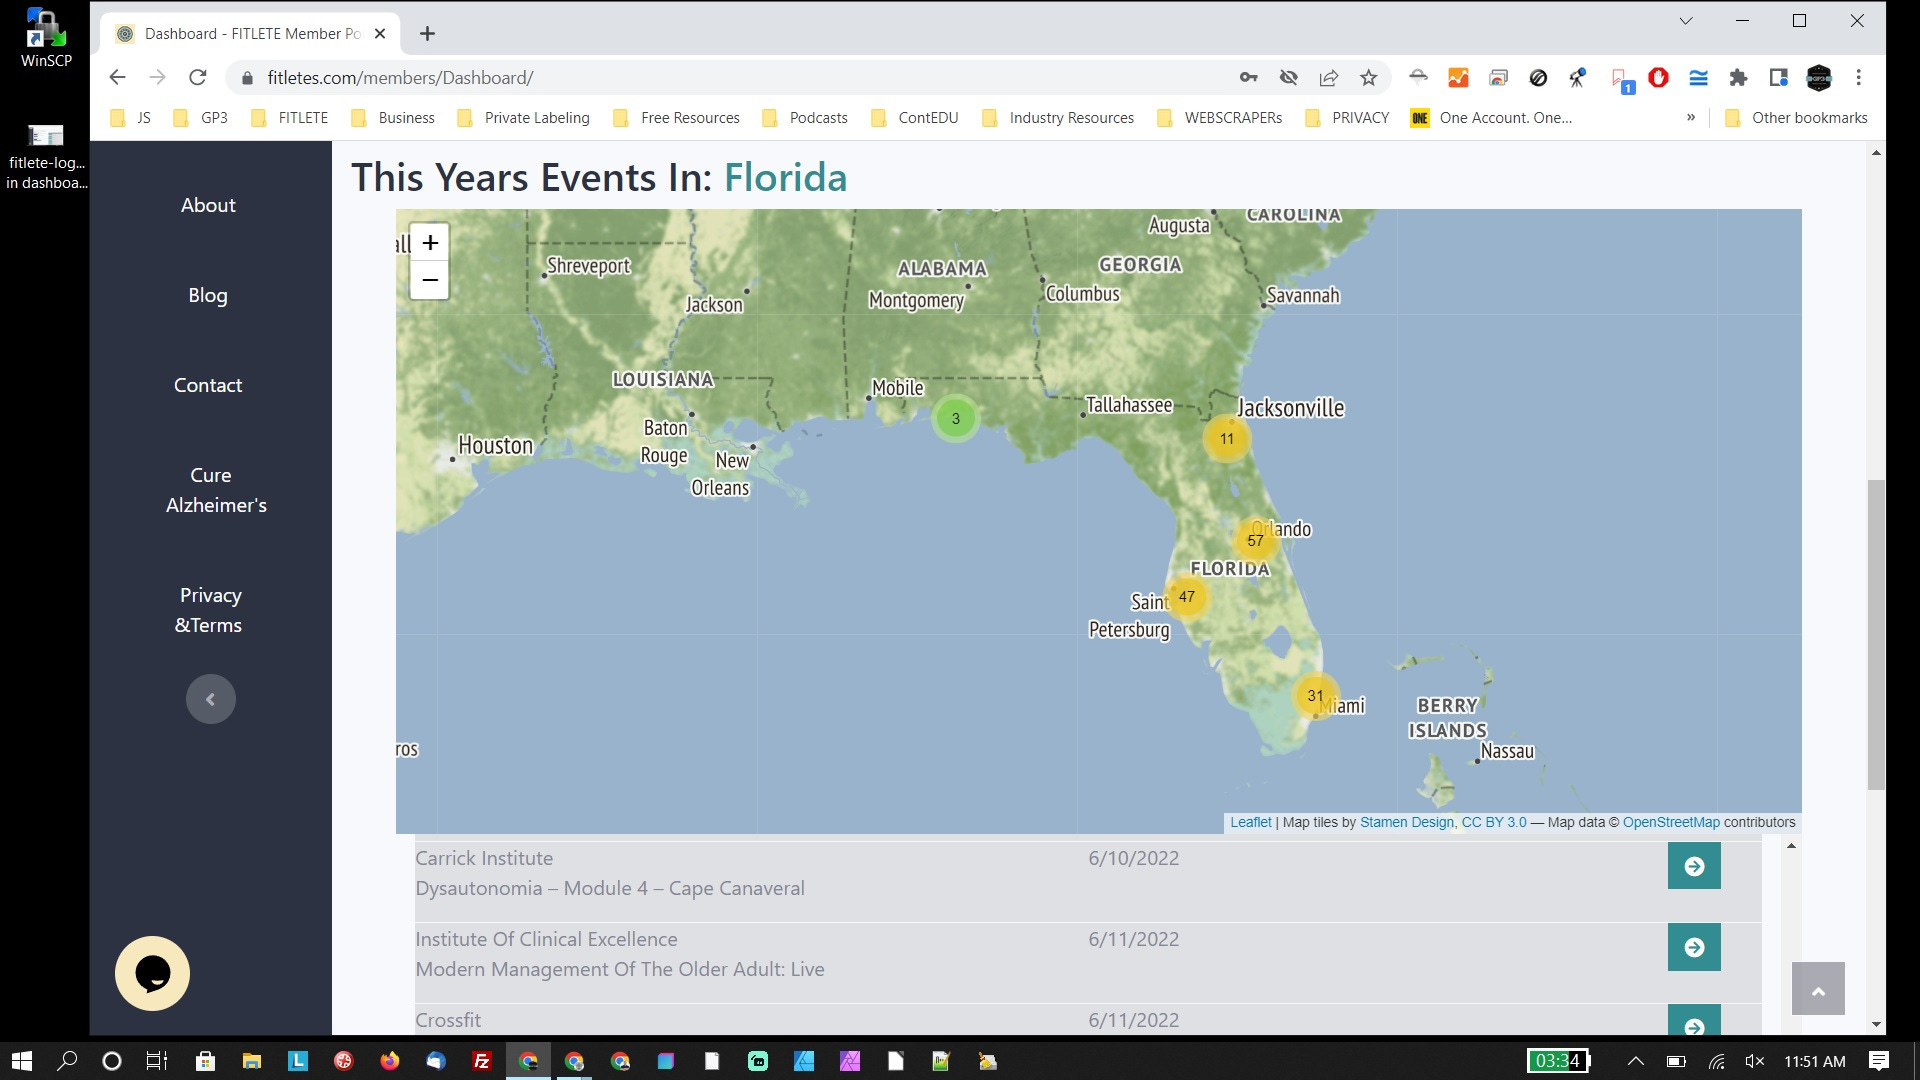Share this page from the address bar
1920x1080 pixels.
click(1328, 78)
